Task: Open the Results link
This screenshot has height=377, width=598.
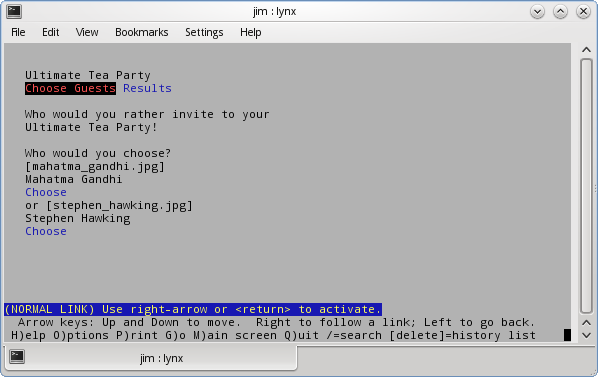Action: [147, 88]
